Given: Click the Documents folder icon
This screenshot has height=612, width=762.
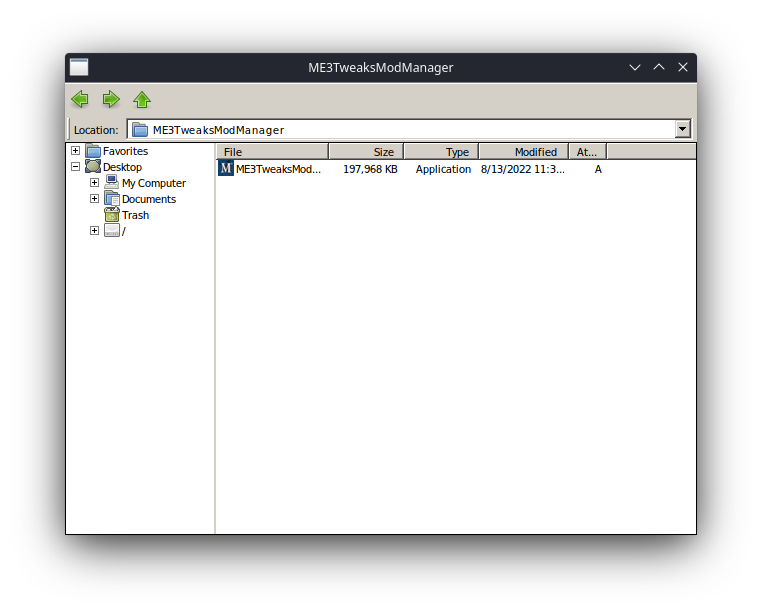Looking at the screenshot, I should coord(112,198).
